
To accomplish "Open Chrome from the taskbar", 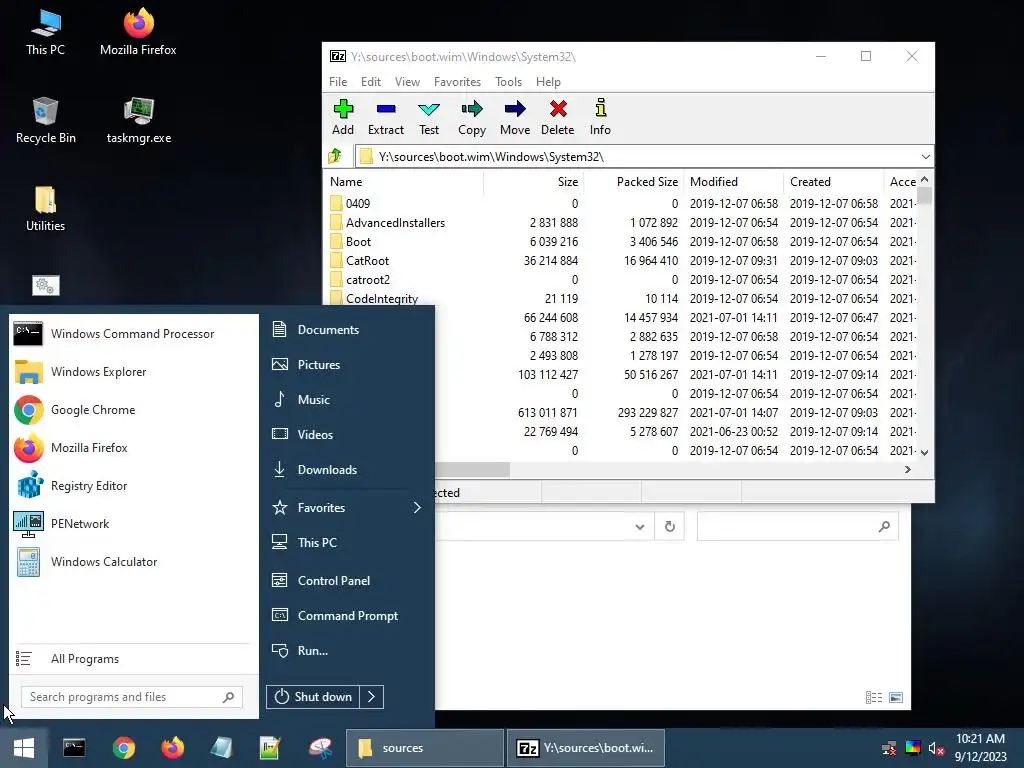I will click(x=123, y=748).
